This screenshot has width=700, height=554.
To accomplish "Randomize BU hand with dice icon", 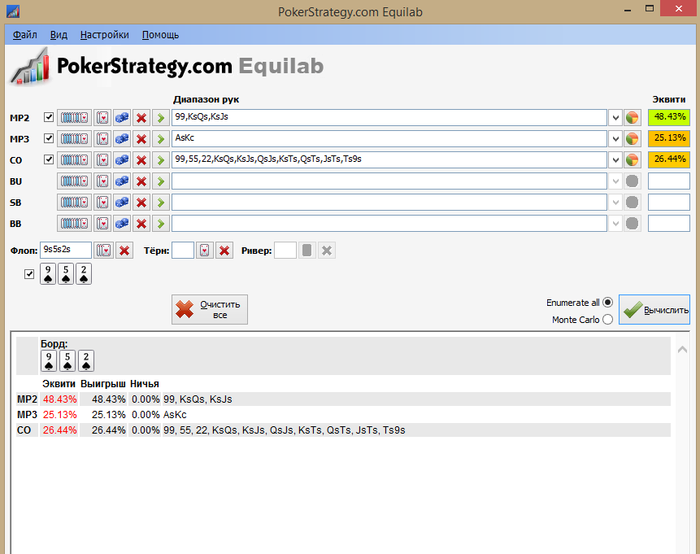I will (x=122, y=181).
